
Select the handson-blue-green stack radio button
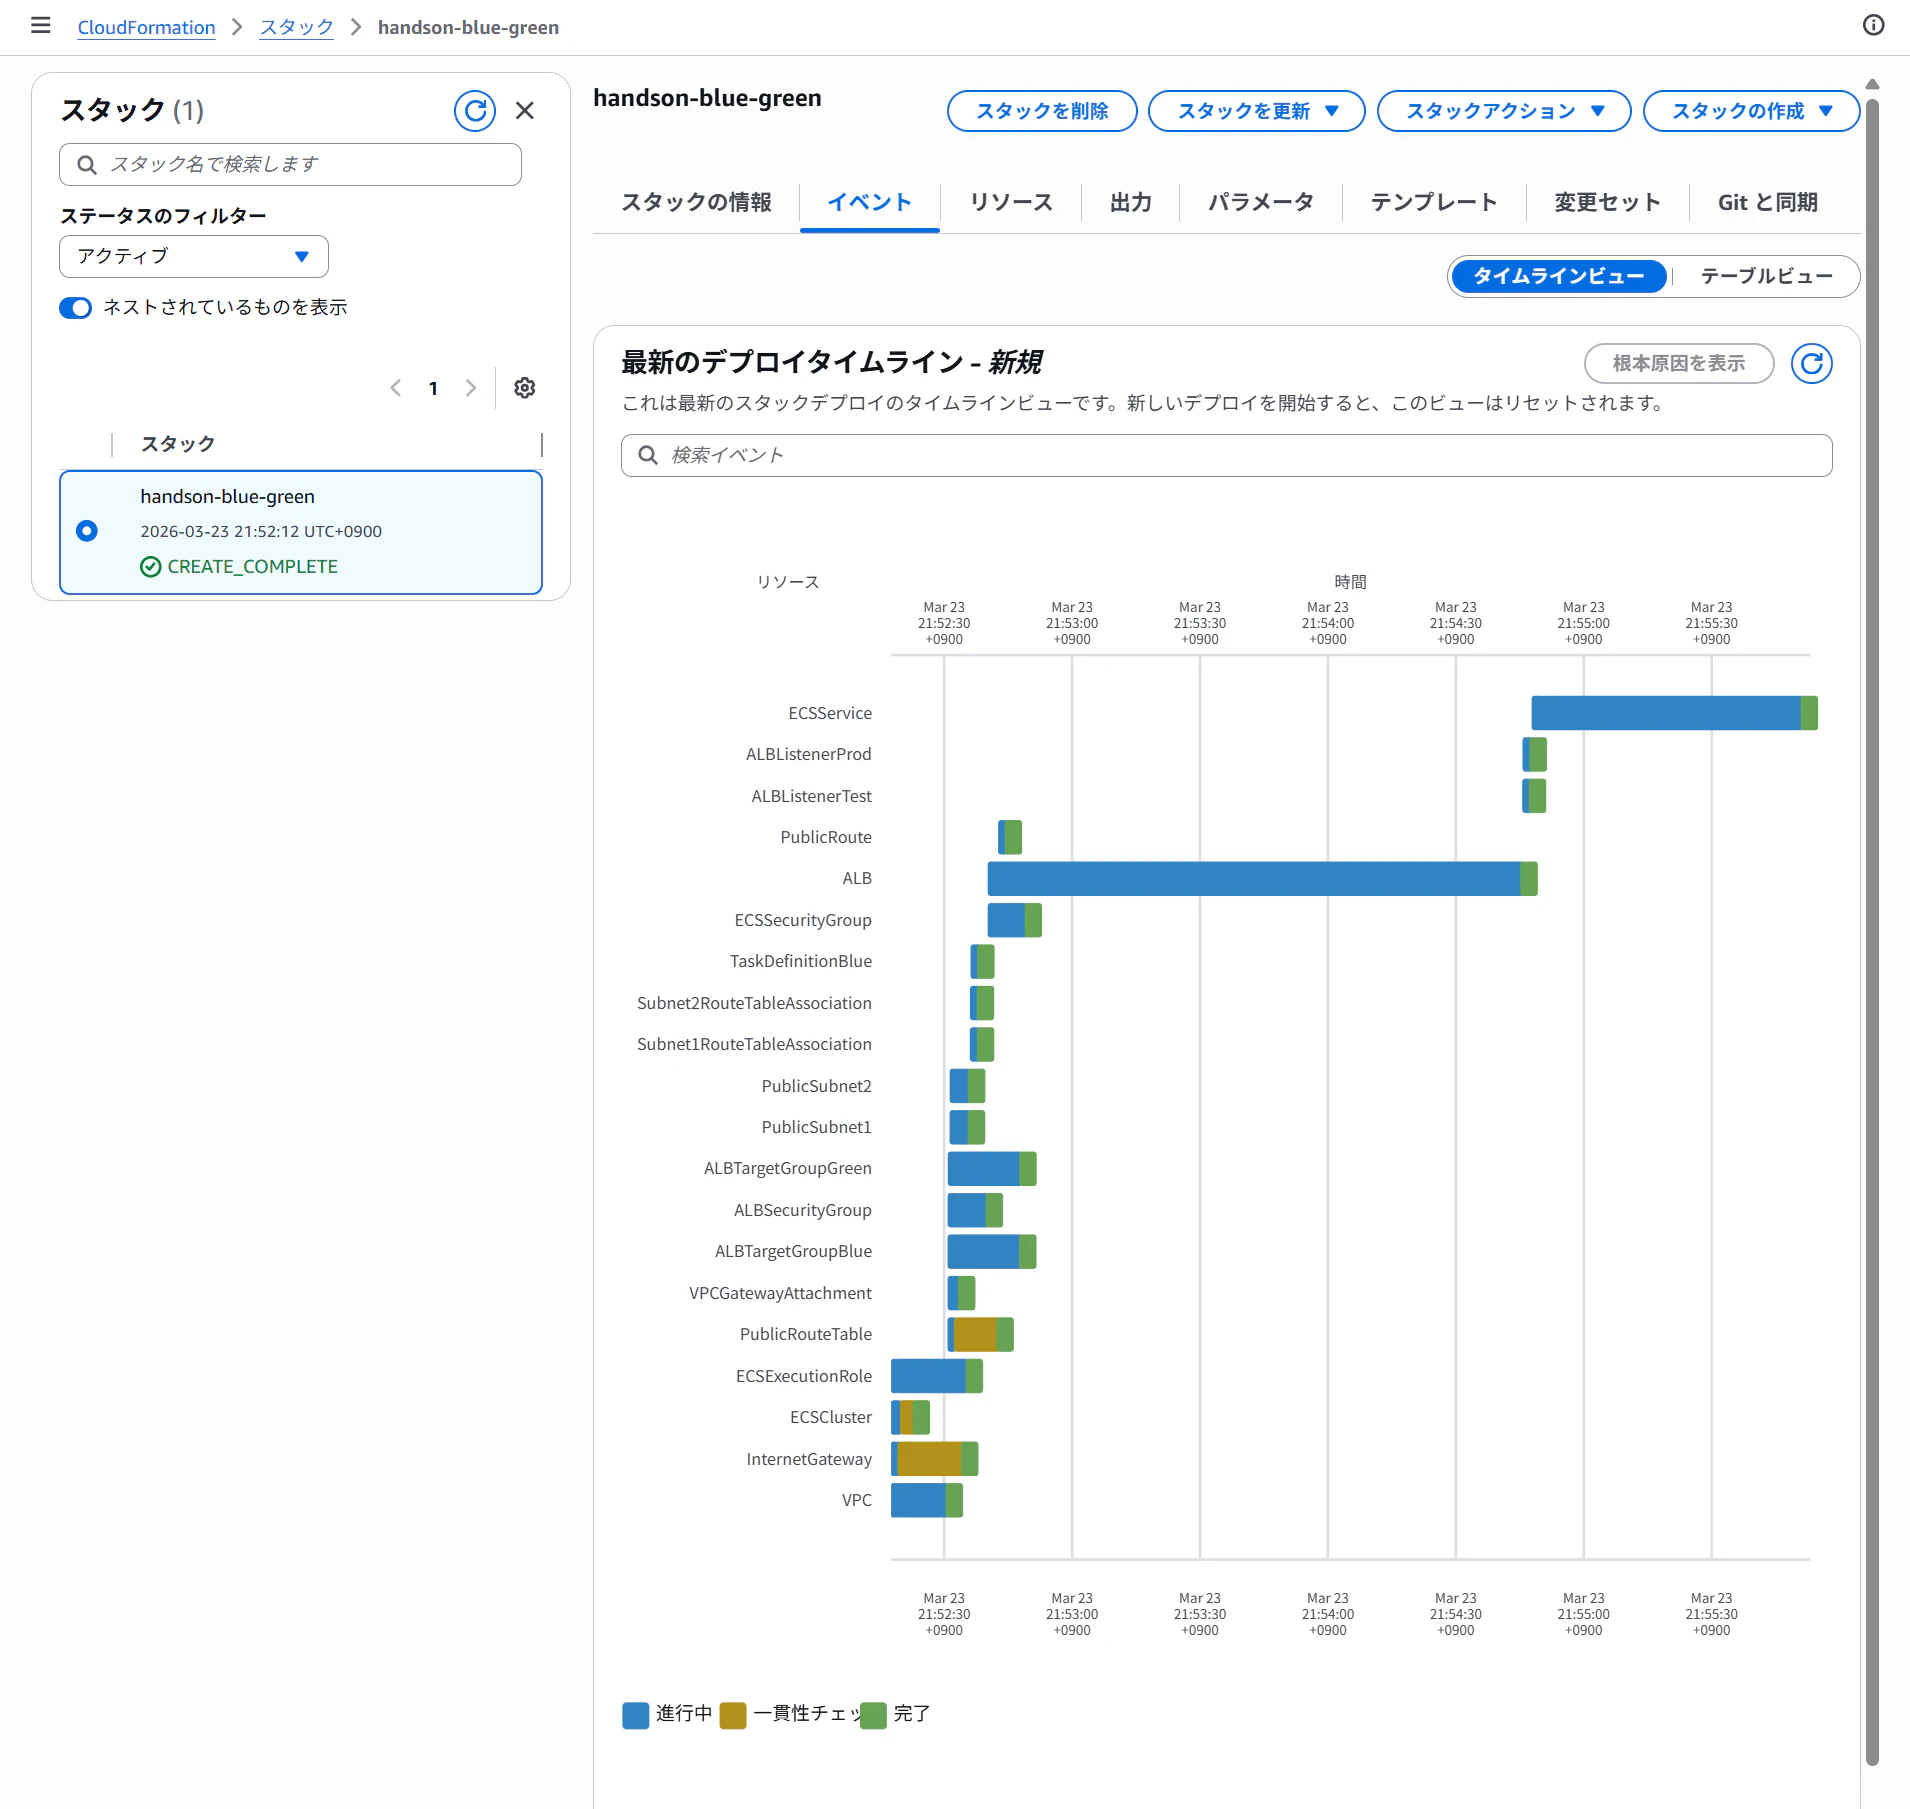(x=87, y=531)
